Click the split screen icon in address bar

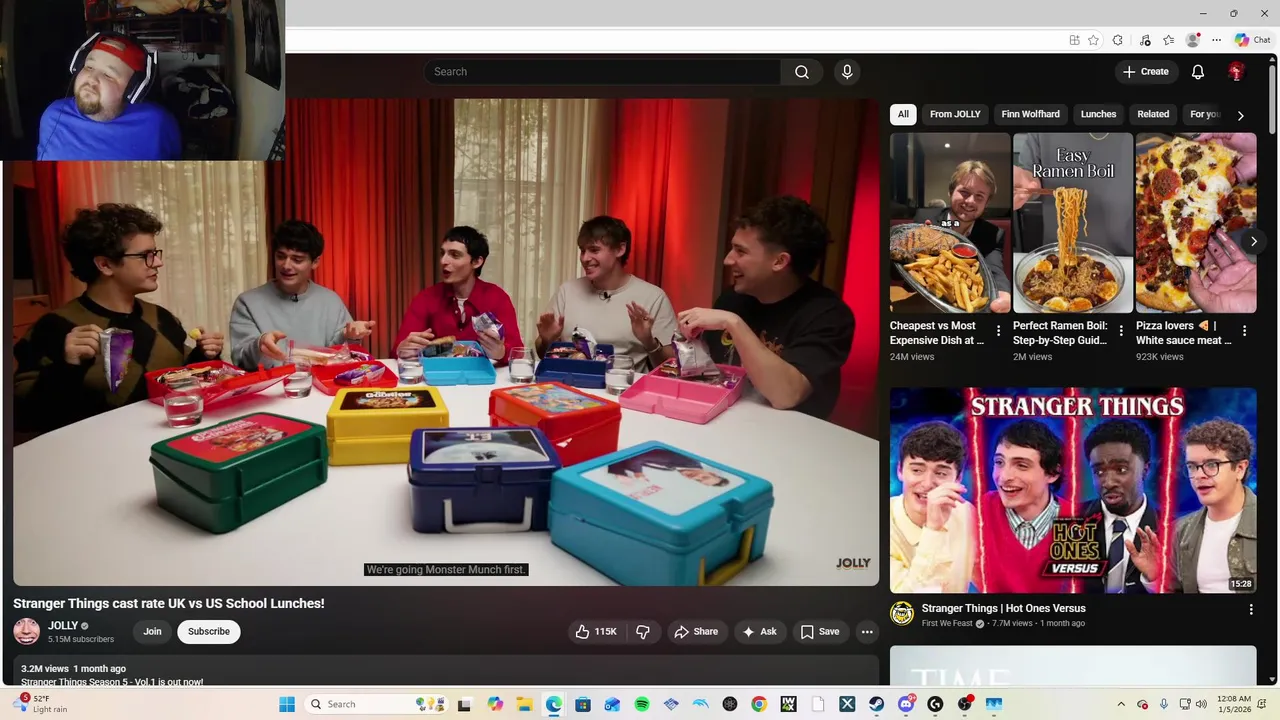point(1074,40)
